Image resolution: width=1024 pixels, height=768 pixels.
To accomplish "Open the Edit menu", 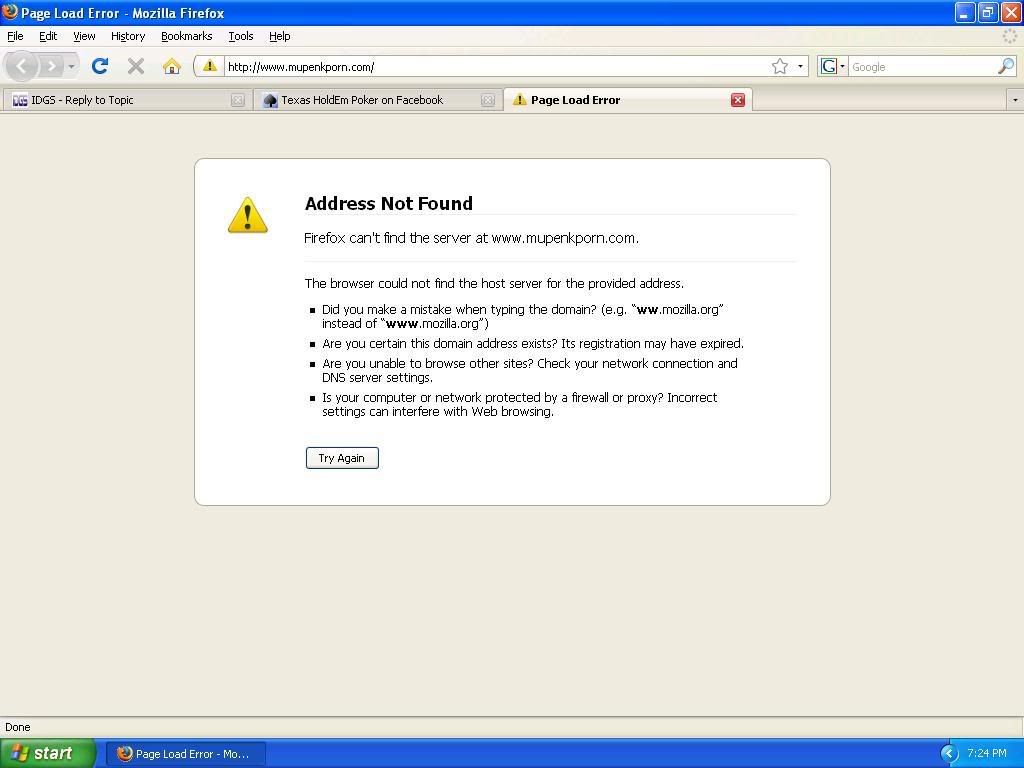I will pos(48,37).
